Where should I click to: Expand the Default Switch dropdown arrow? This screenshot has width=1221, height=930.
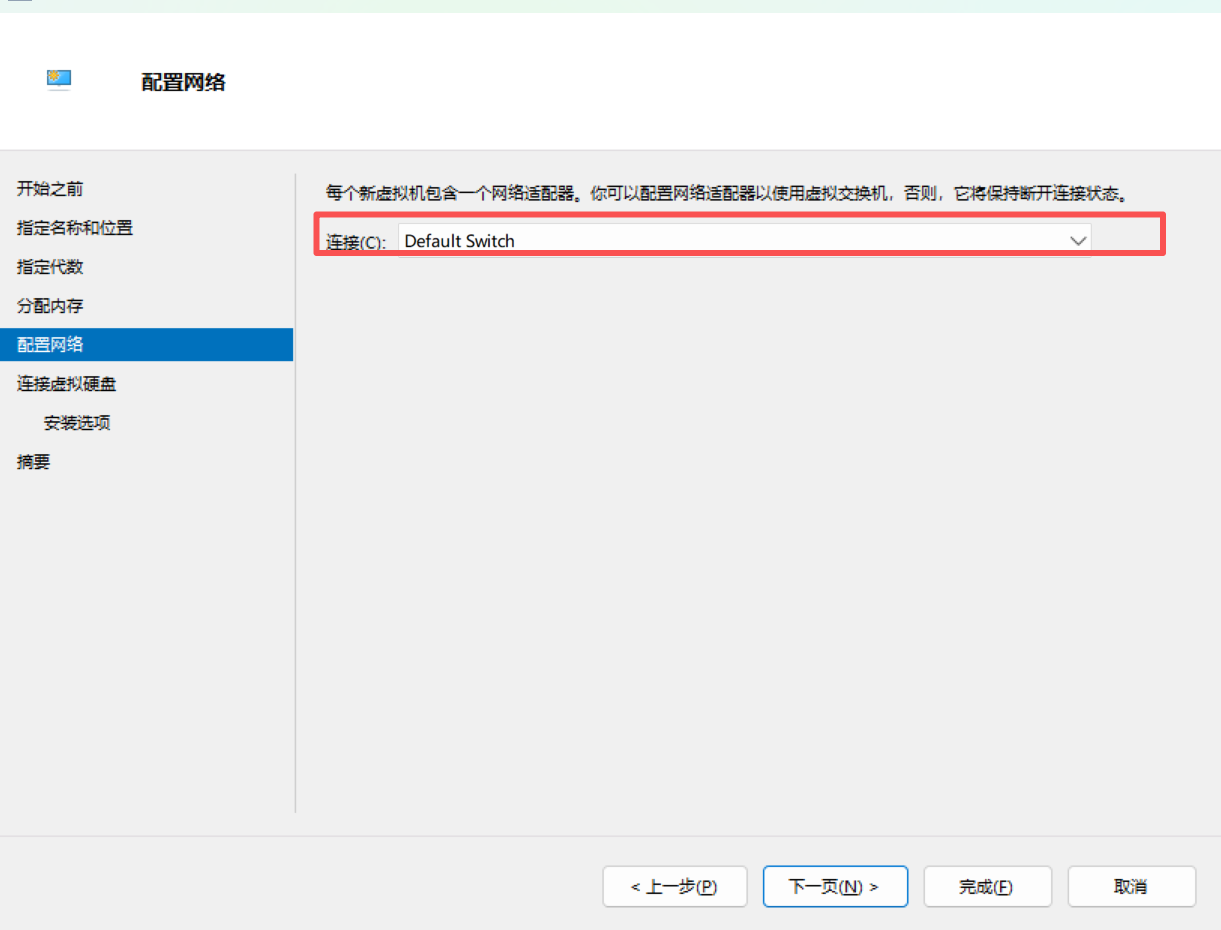point(1077,241)
